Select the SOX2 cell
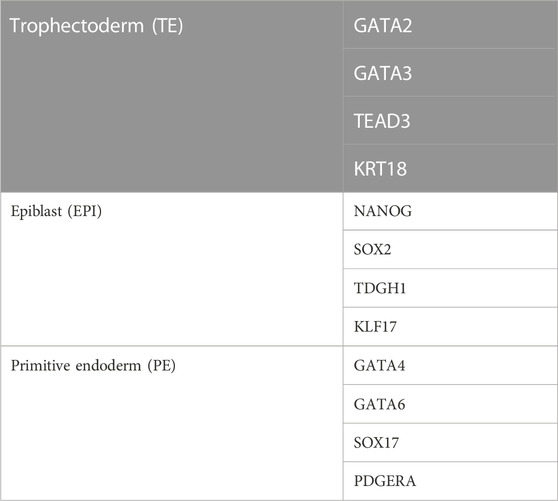The width and height of the screenshot is (558, 501). tap(451, 249)
